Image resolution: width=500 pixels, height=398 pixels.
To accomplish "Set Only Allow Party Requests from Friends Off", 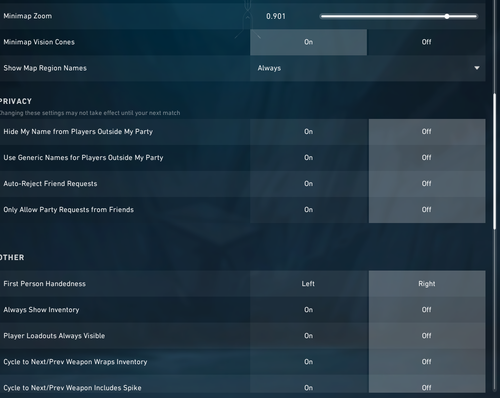I will (427, 210).
